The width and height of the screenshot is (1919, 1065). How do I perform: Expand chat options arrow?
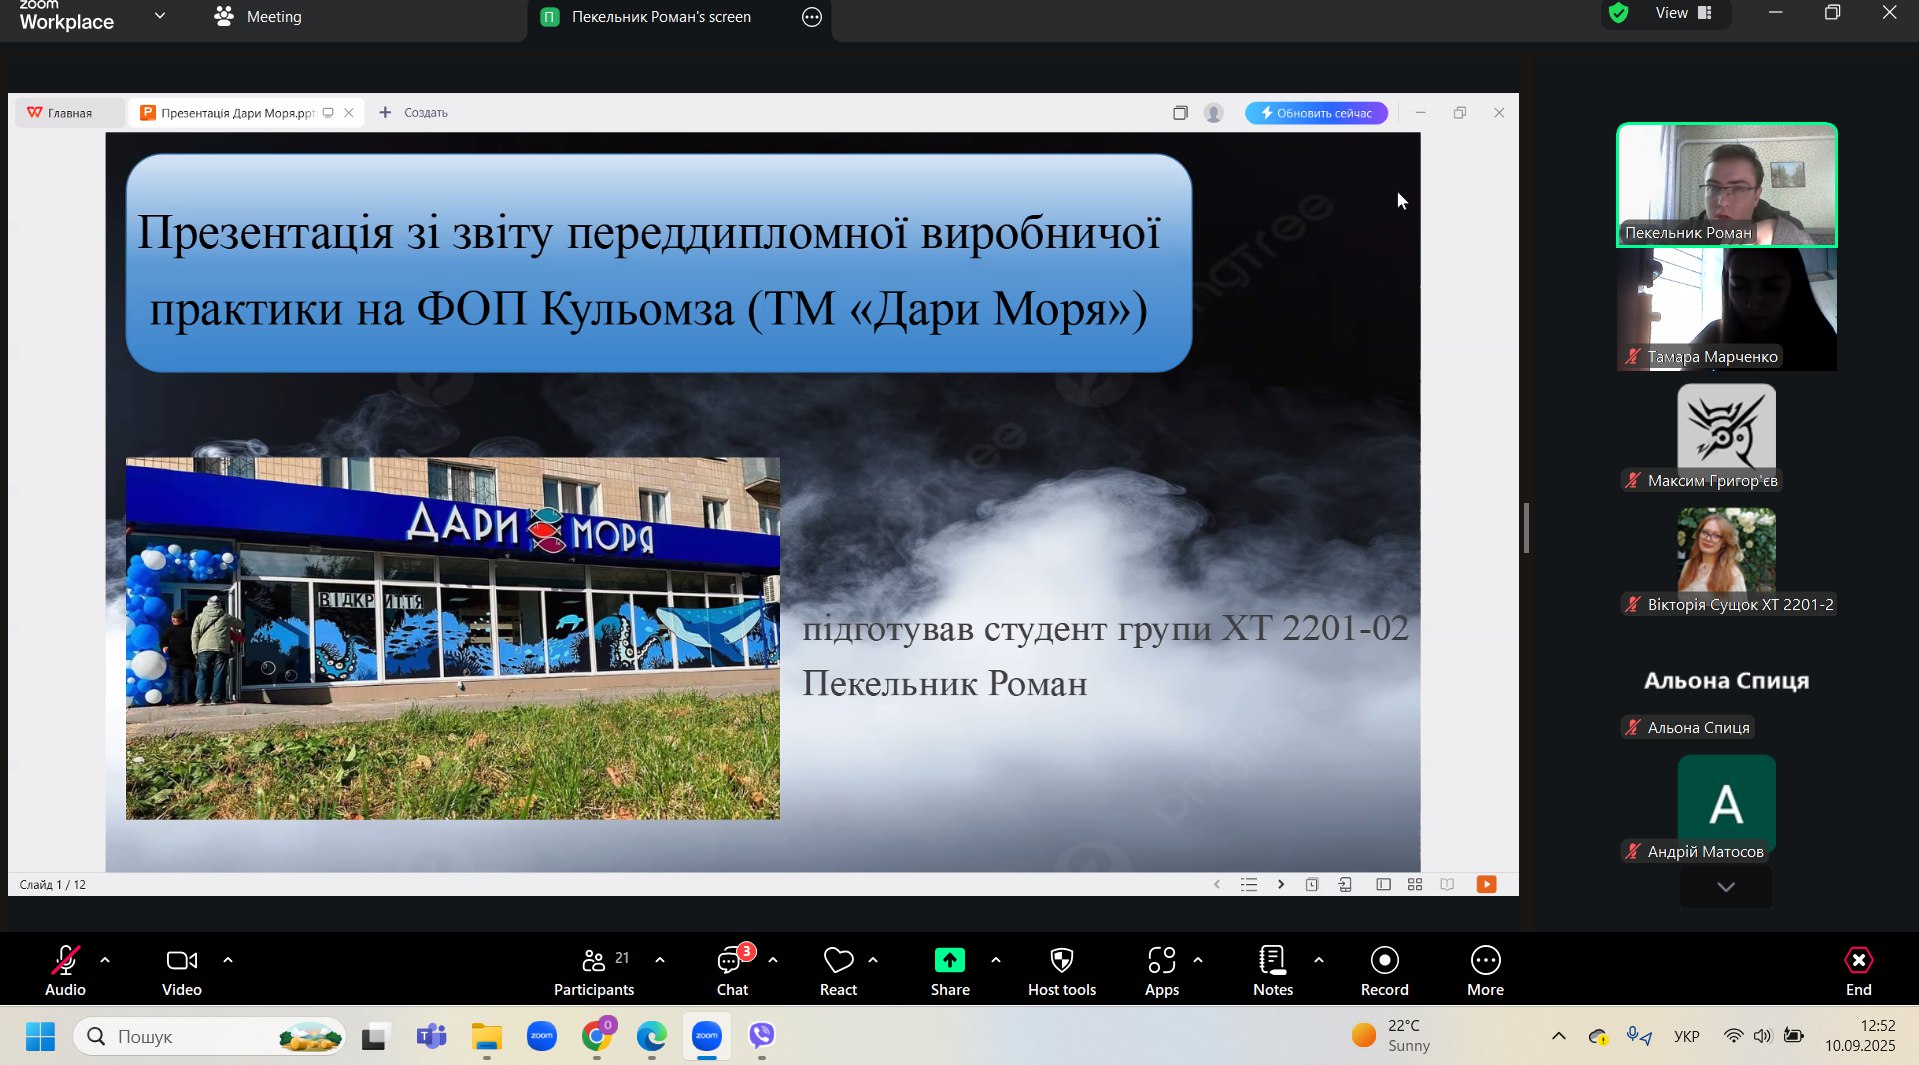(x=773, y=960)
